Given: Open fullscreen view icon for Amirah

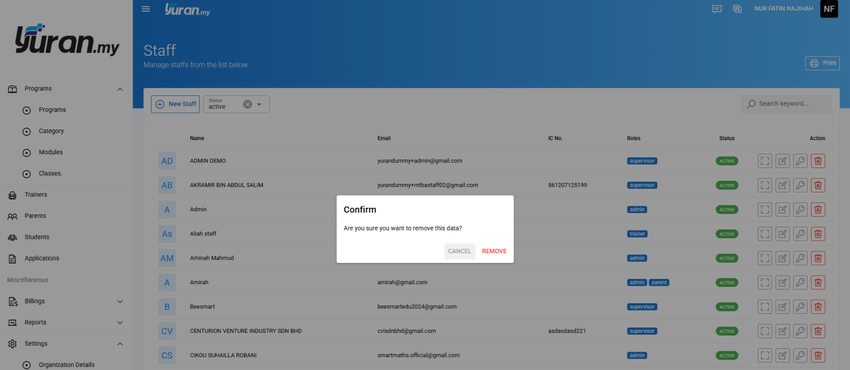Looking at the screenshot, I should coord(764,282).
